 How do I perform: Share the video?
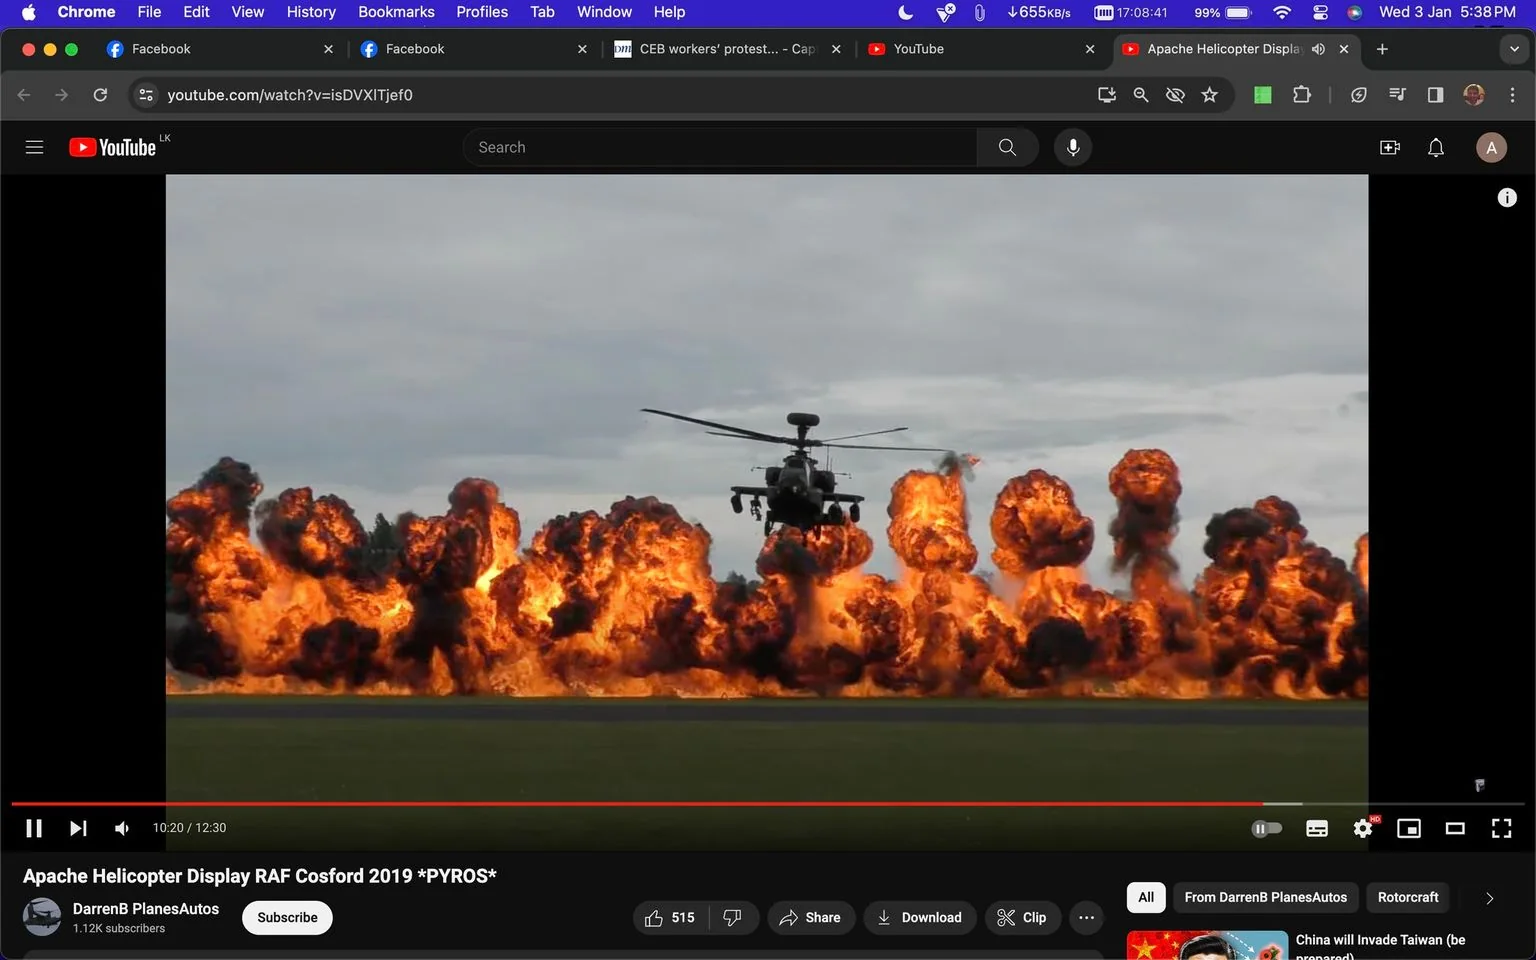coord(811,917)
